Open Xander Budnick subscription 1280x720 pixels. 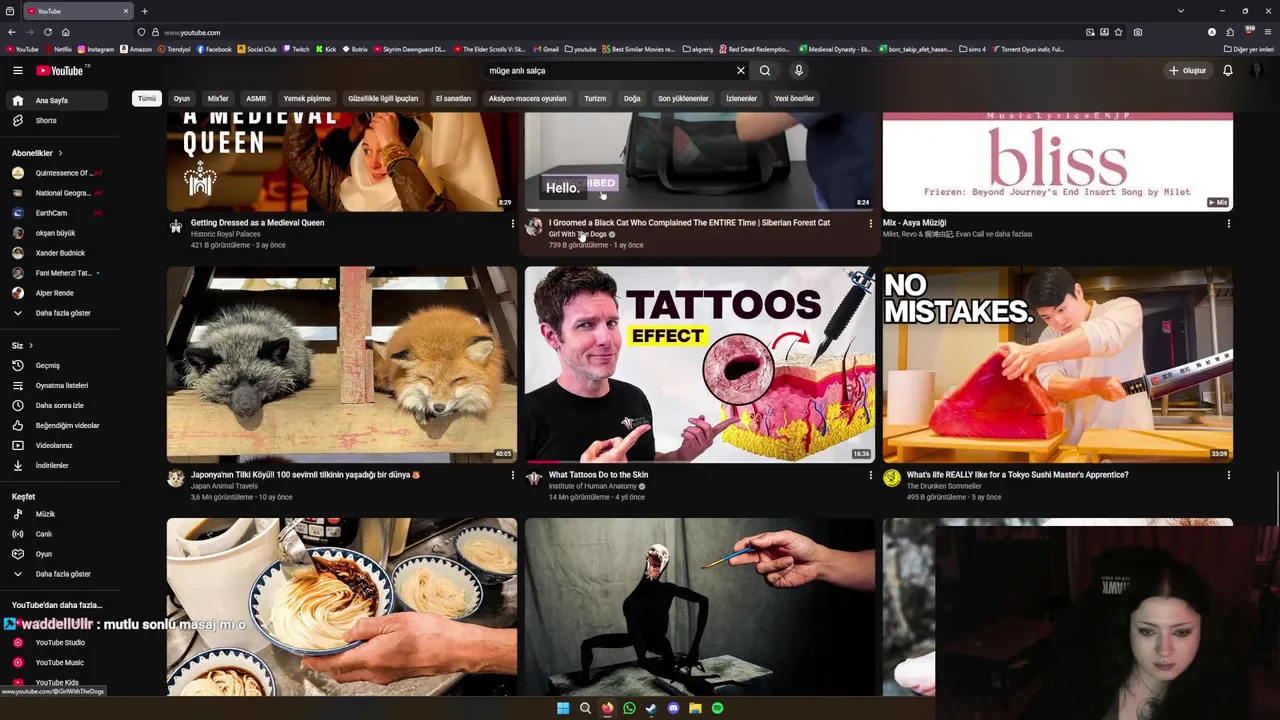pyautogui.click(x=56, y=253)
